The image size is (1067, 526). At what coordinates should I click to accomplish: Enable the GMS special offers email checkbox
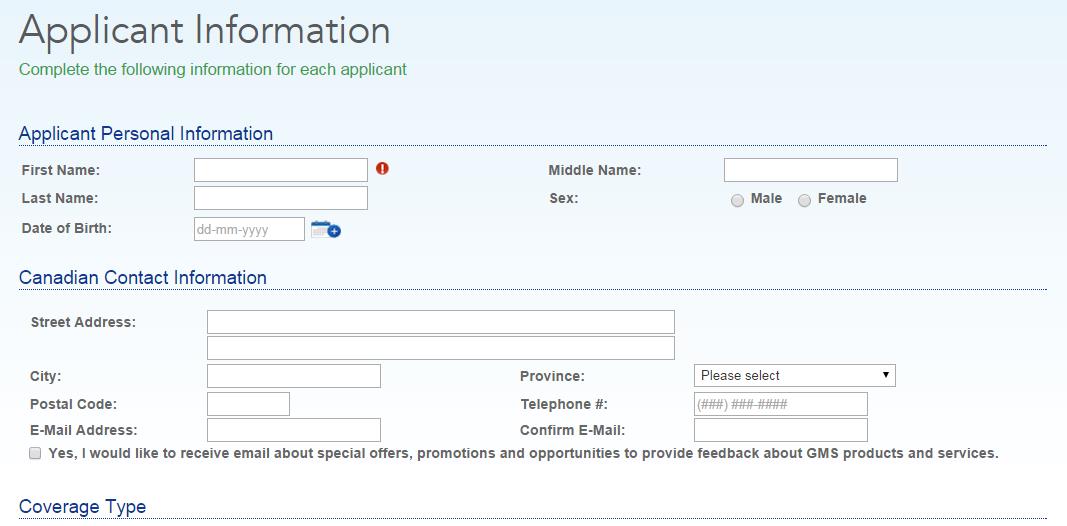(x=36, y=453)
